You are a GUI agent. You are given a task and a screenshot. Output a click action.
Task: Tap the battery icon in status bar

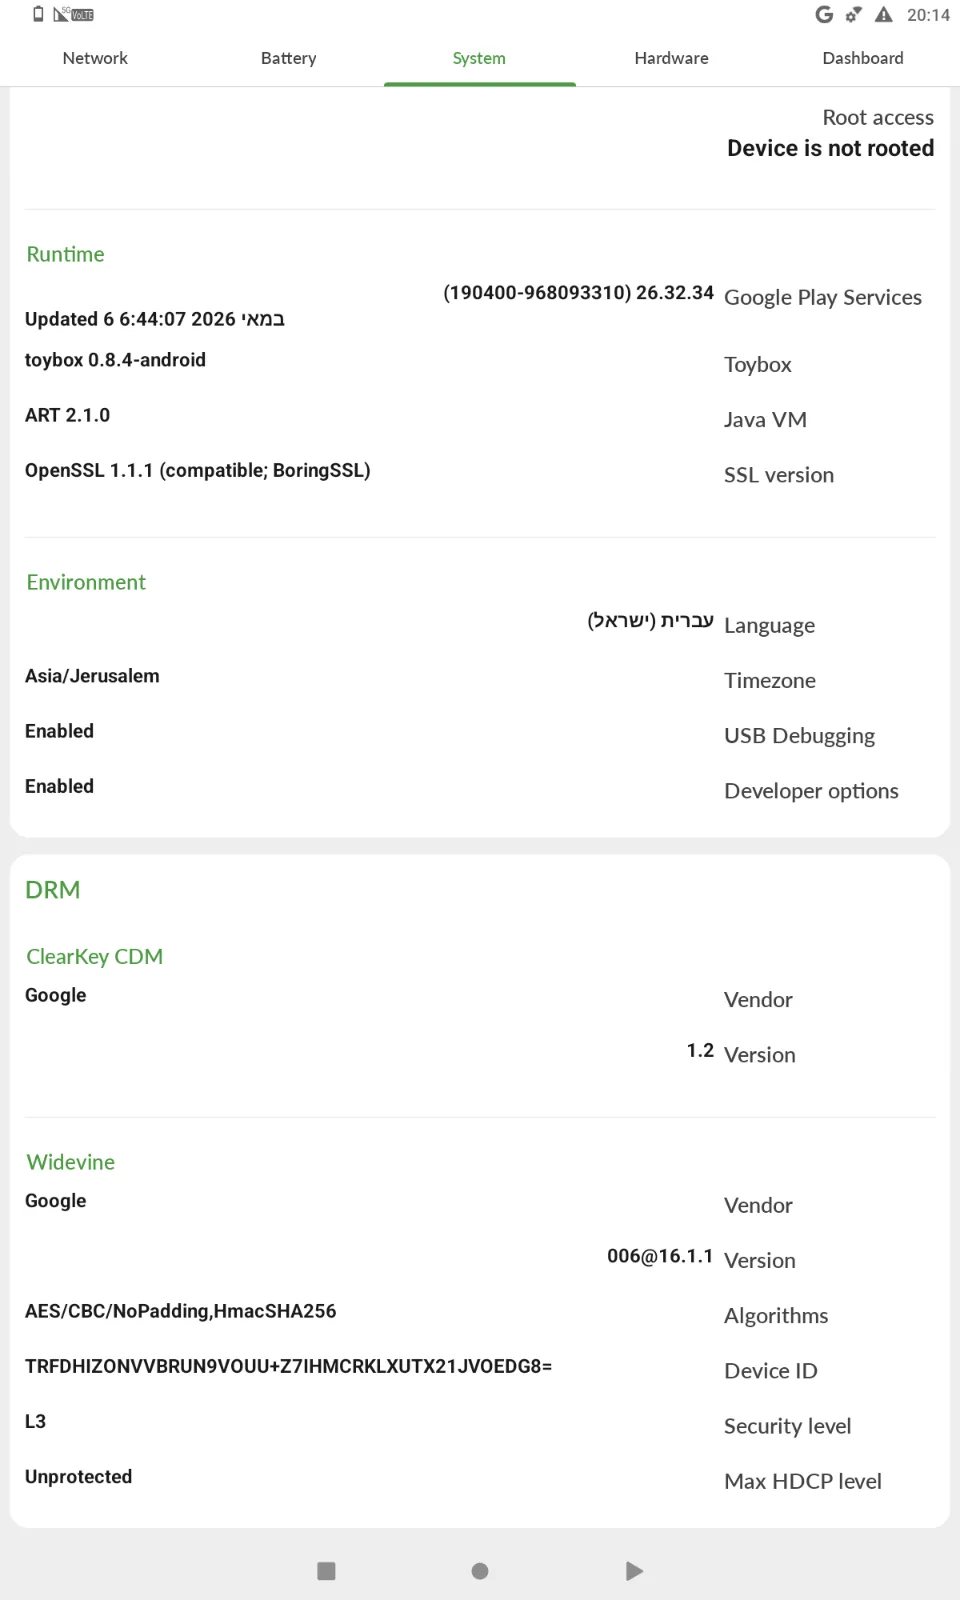point(38,14)
